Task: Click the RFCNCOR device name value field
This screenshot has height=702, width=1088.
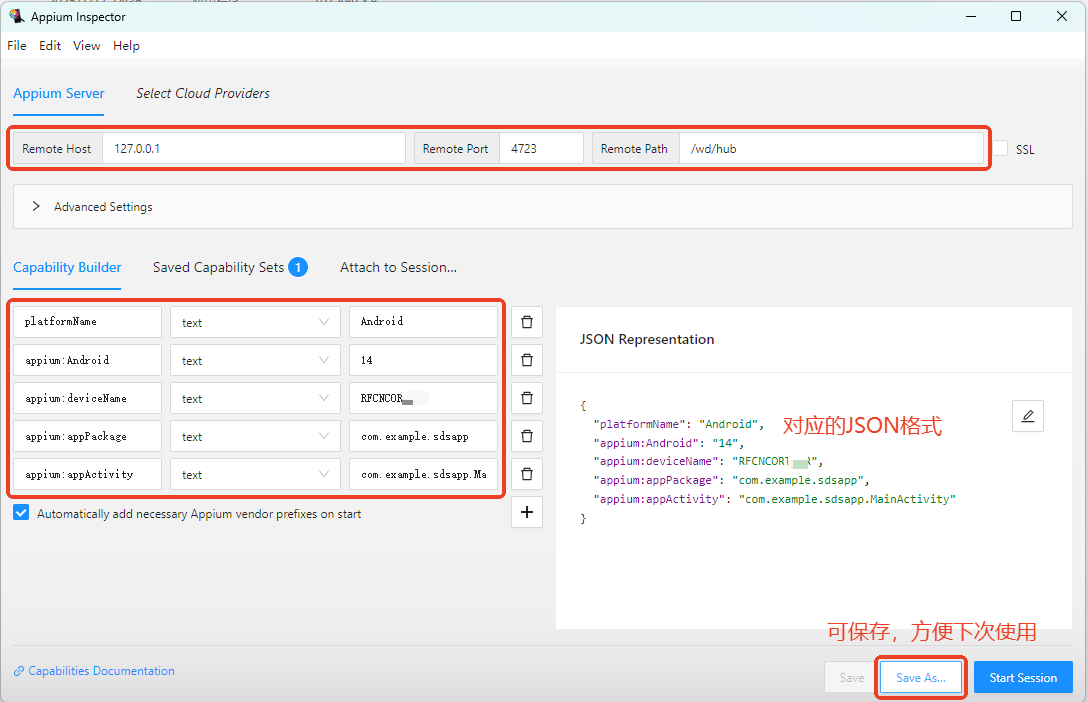Action: point(423,398)
